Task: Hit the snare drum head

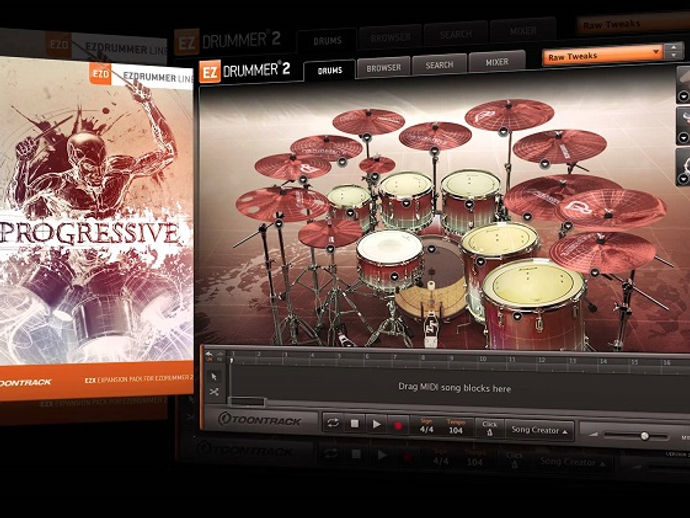Action: (x=389, y=247)
